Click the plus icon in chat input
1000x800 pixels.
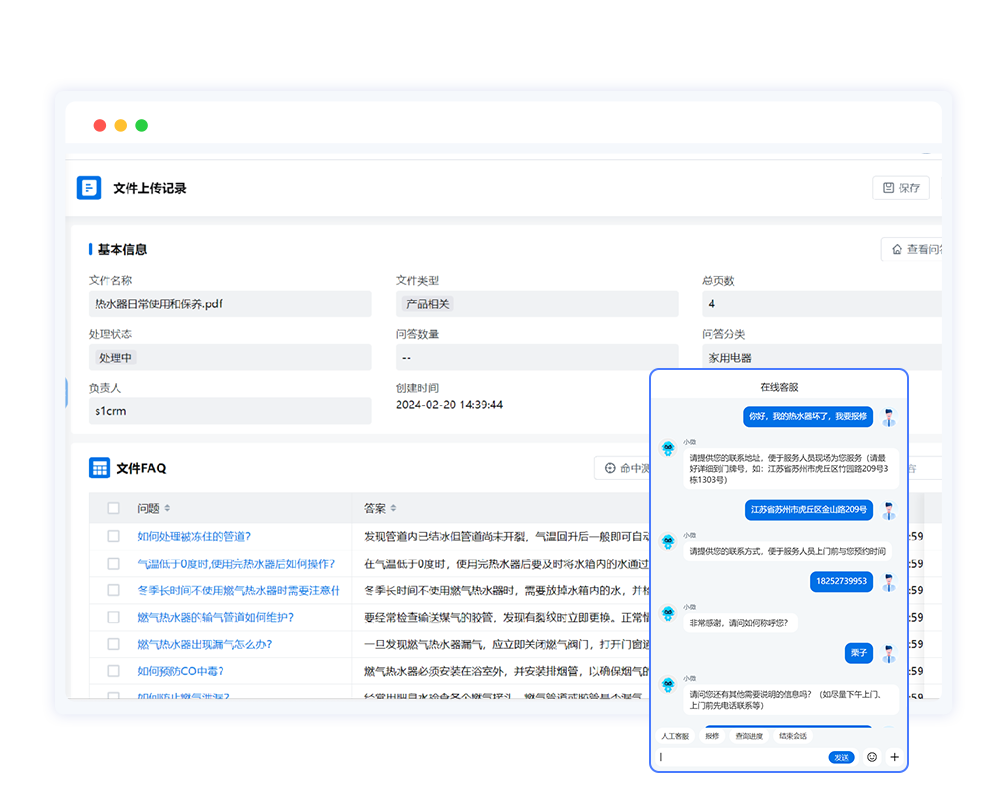pos(894,757)
